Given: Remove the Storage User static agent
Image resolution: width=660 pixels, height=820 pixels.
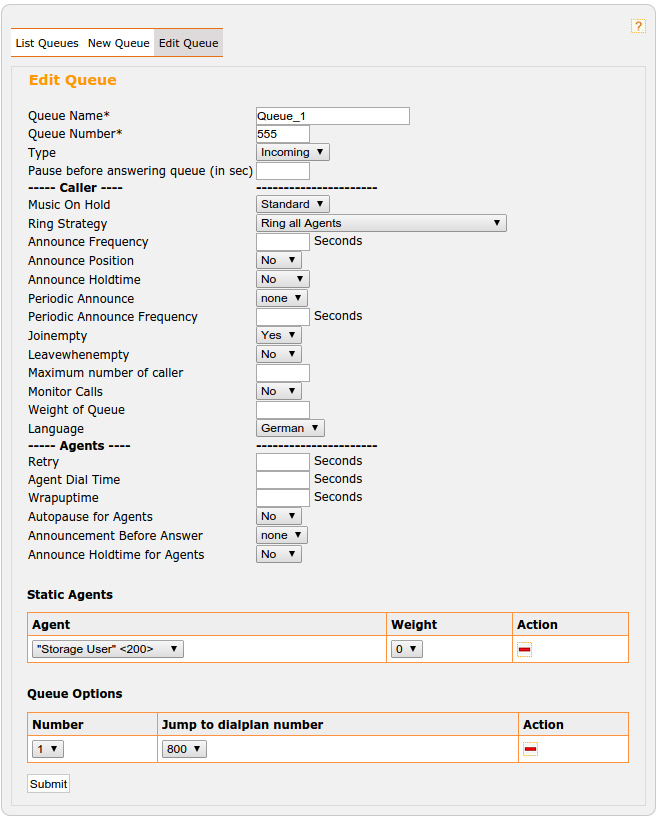Looking at the screenshot, I should (x=524, y=649).
